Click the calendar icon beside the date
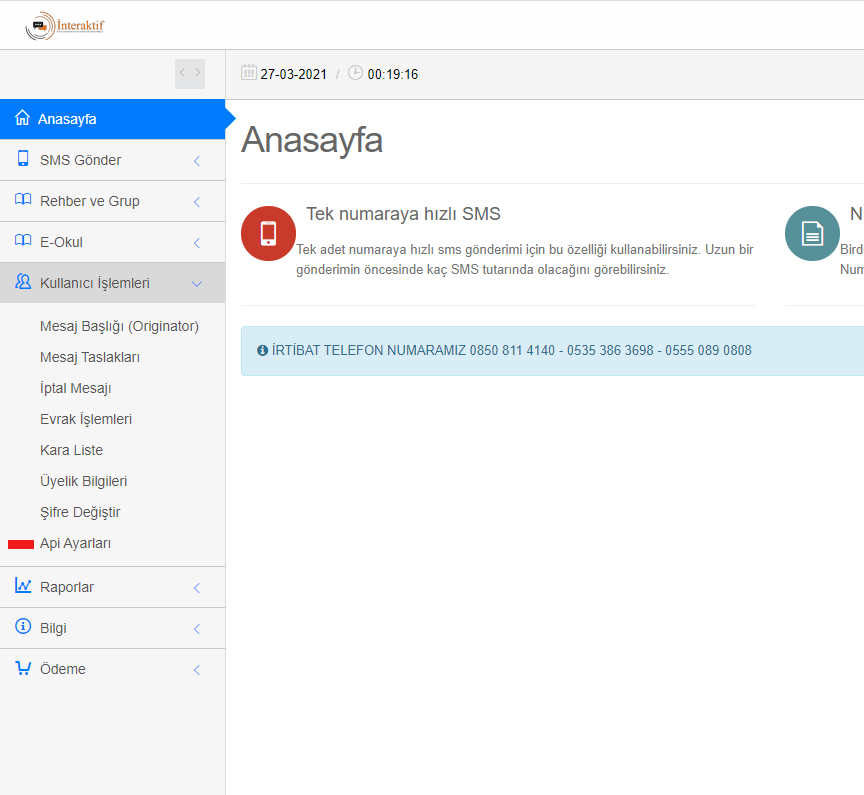This screenshot has width=864, height=795. [x=249, y=73]
